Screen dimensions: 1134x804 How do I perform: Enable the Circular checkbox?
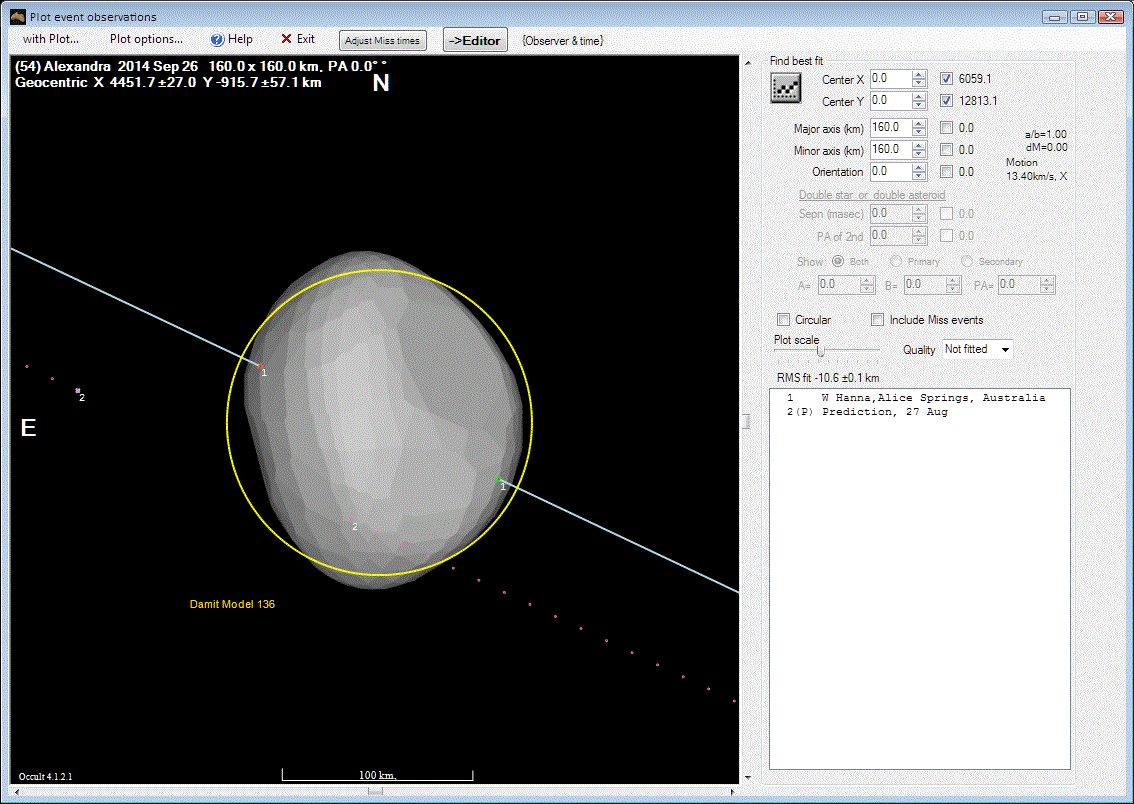click(783, 320)
